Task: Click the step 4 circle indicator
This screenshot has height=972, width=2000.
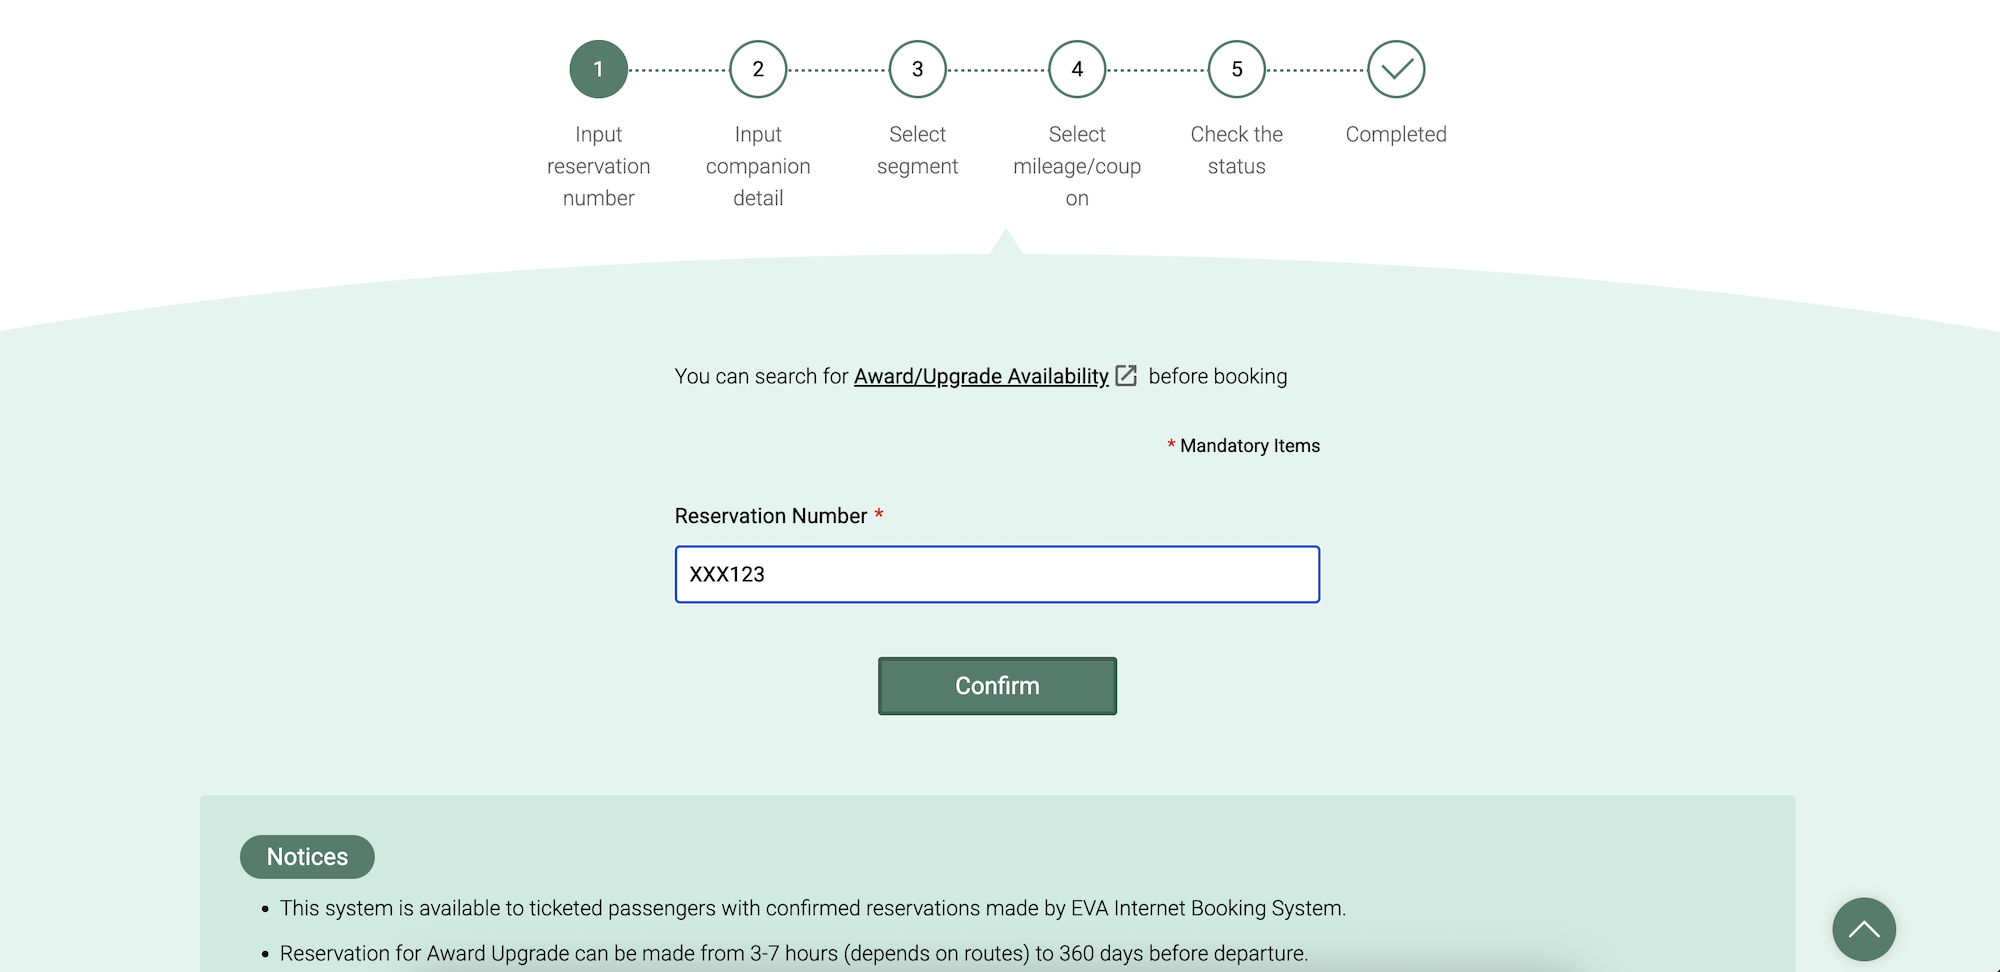Action: [1077, 69]
